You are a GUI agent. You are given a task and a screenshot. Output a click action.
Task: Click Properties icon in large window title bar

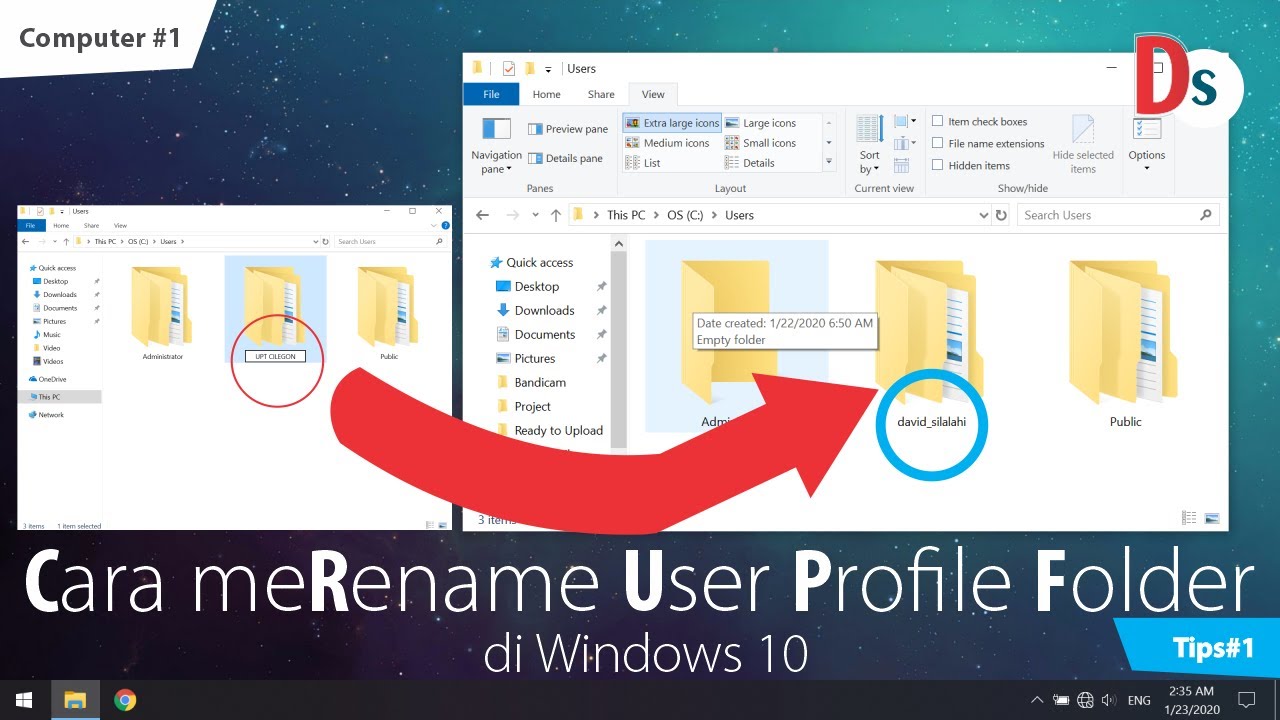(509, 69)
